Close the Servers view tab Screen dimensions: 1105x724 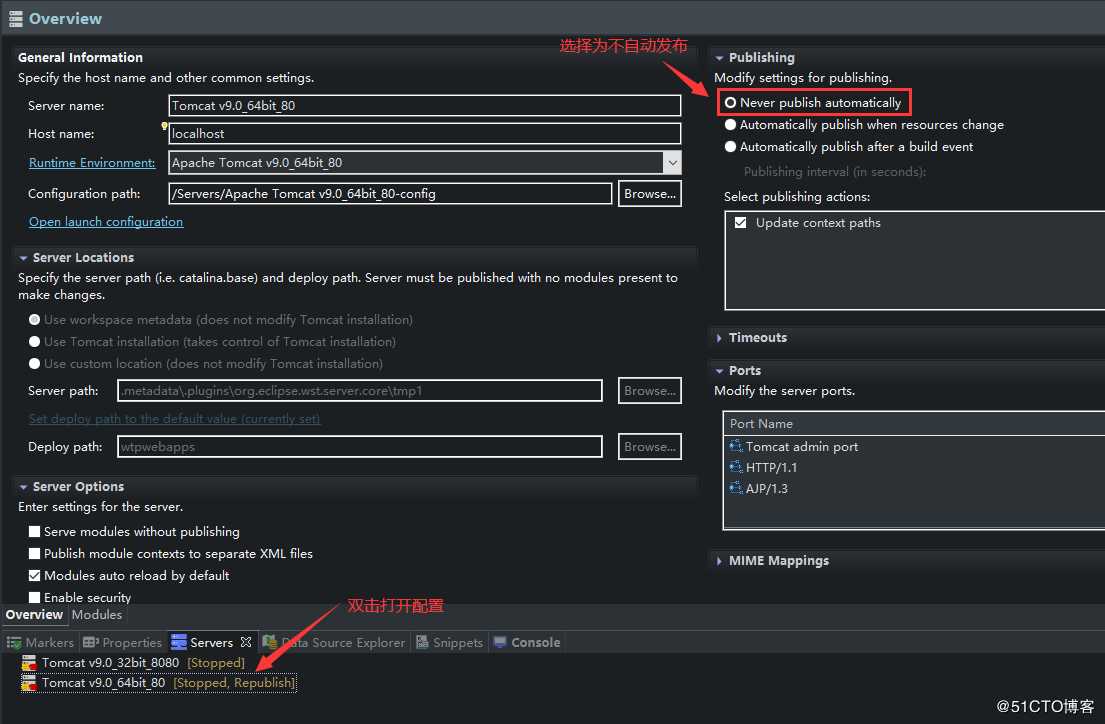pyautogui.click(x=245, y=642)
